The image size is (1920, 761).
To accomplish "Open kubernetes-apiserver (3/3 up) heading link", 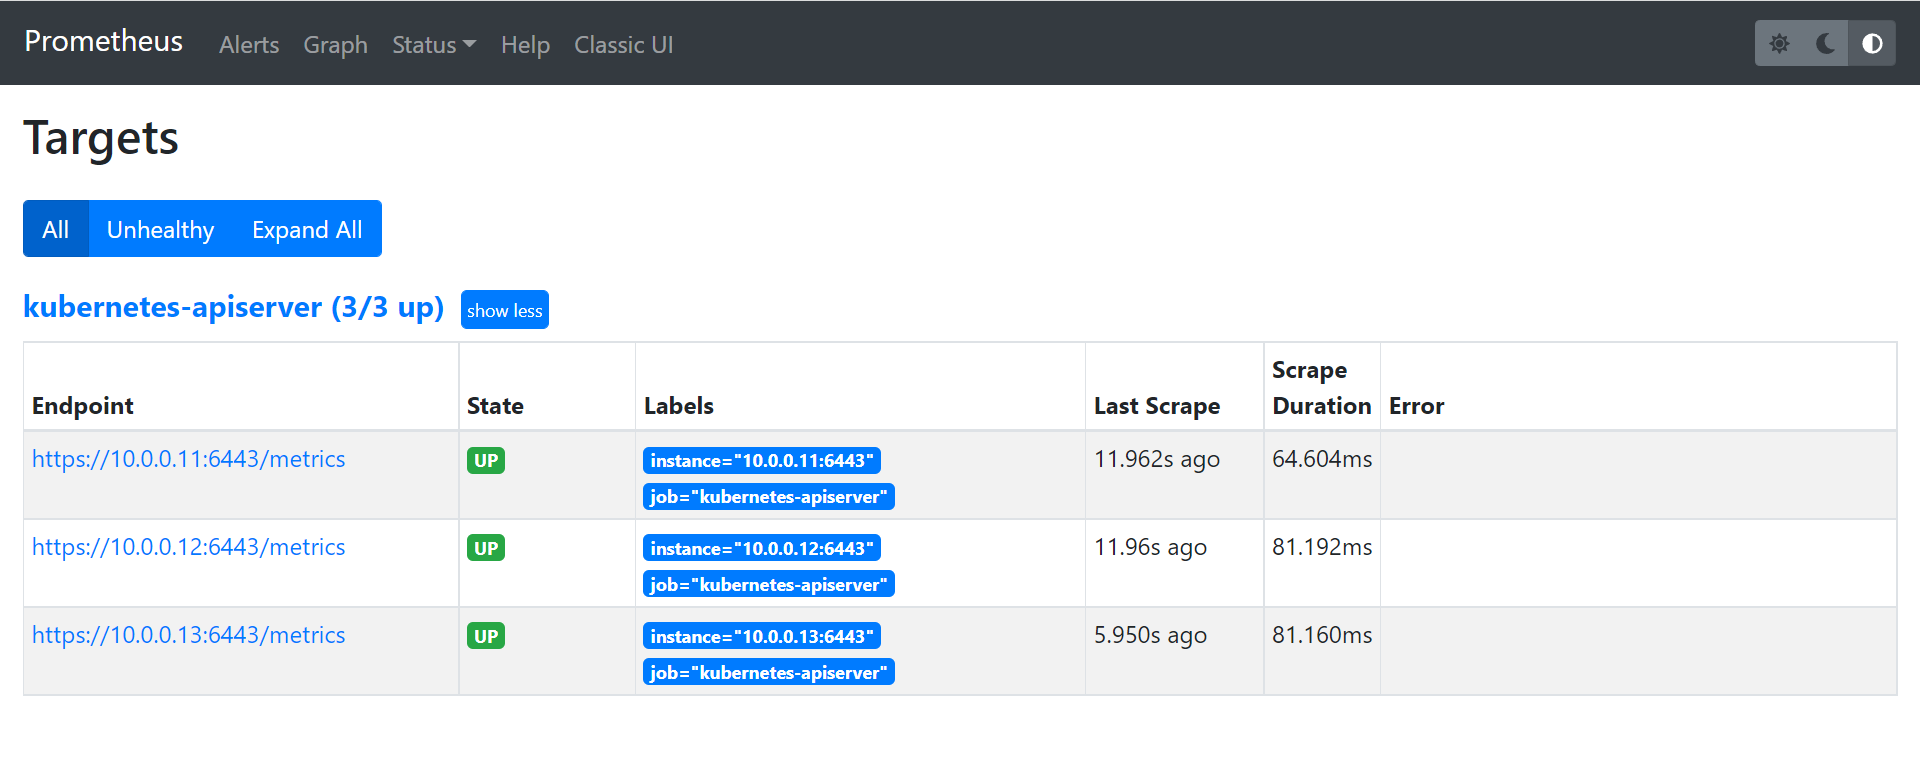I will point(234,307).
